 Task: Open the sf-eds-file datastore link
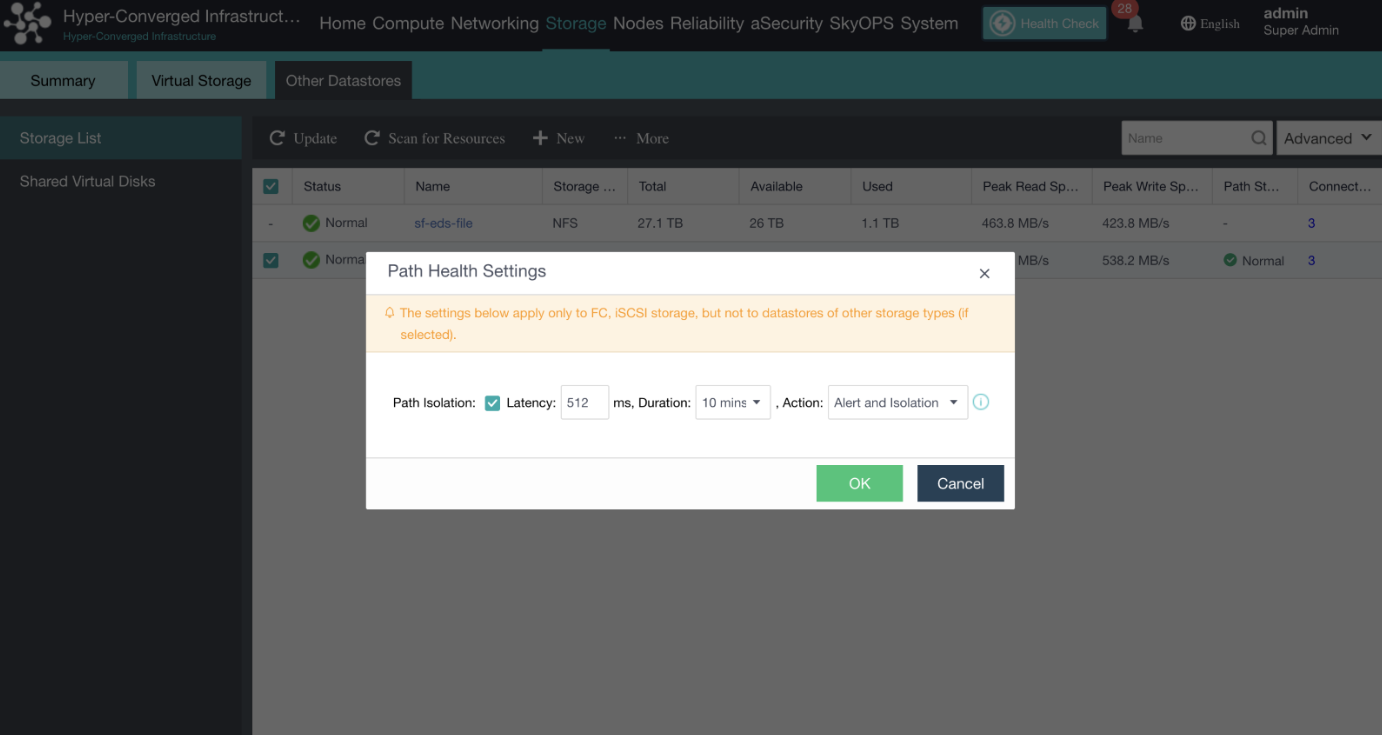444,223
